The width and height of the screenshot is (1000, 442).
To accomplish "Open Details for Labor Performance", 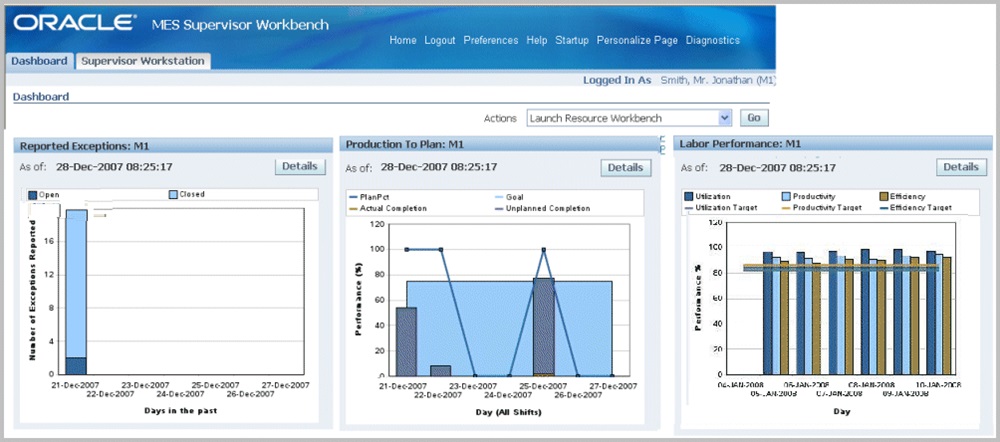I will 961,167.
